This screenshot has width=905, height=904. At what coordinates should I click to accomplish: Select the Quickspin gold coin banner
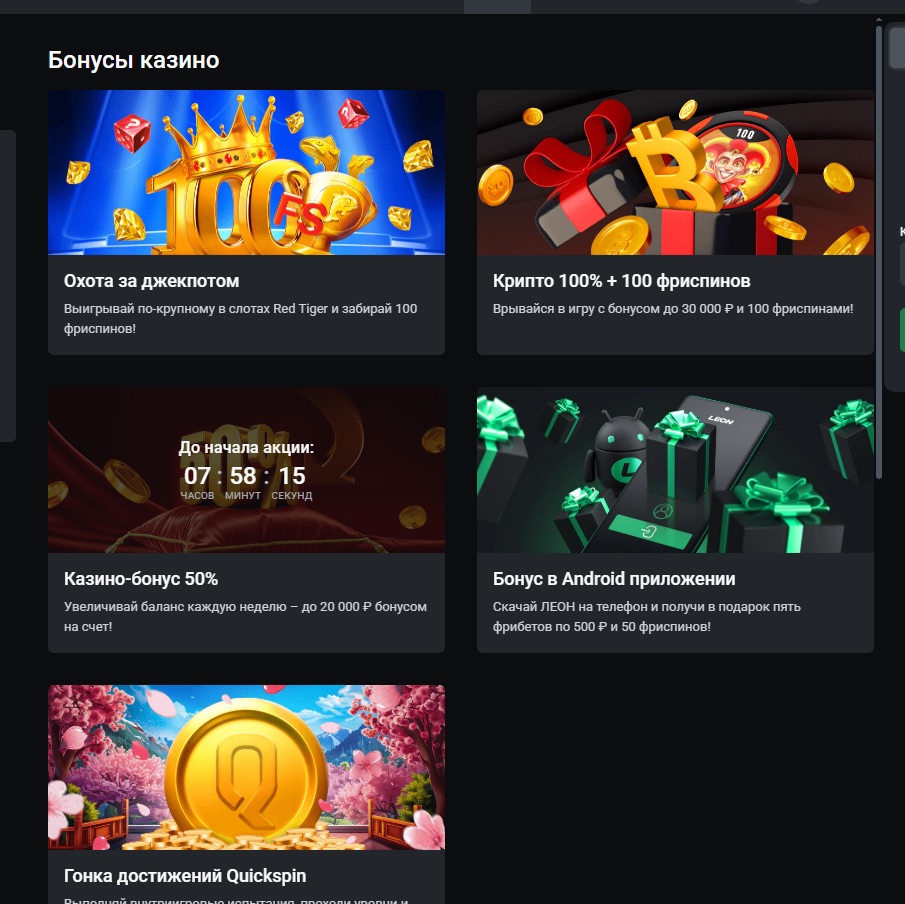[246, 767]
